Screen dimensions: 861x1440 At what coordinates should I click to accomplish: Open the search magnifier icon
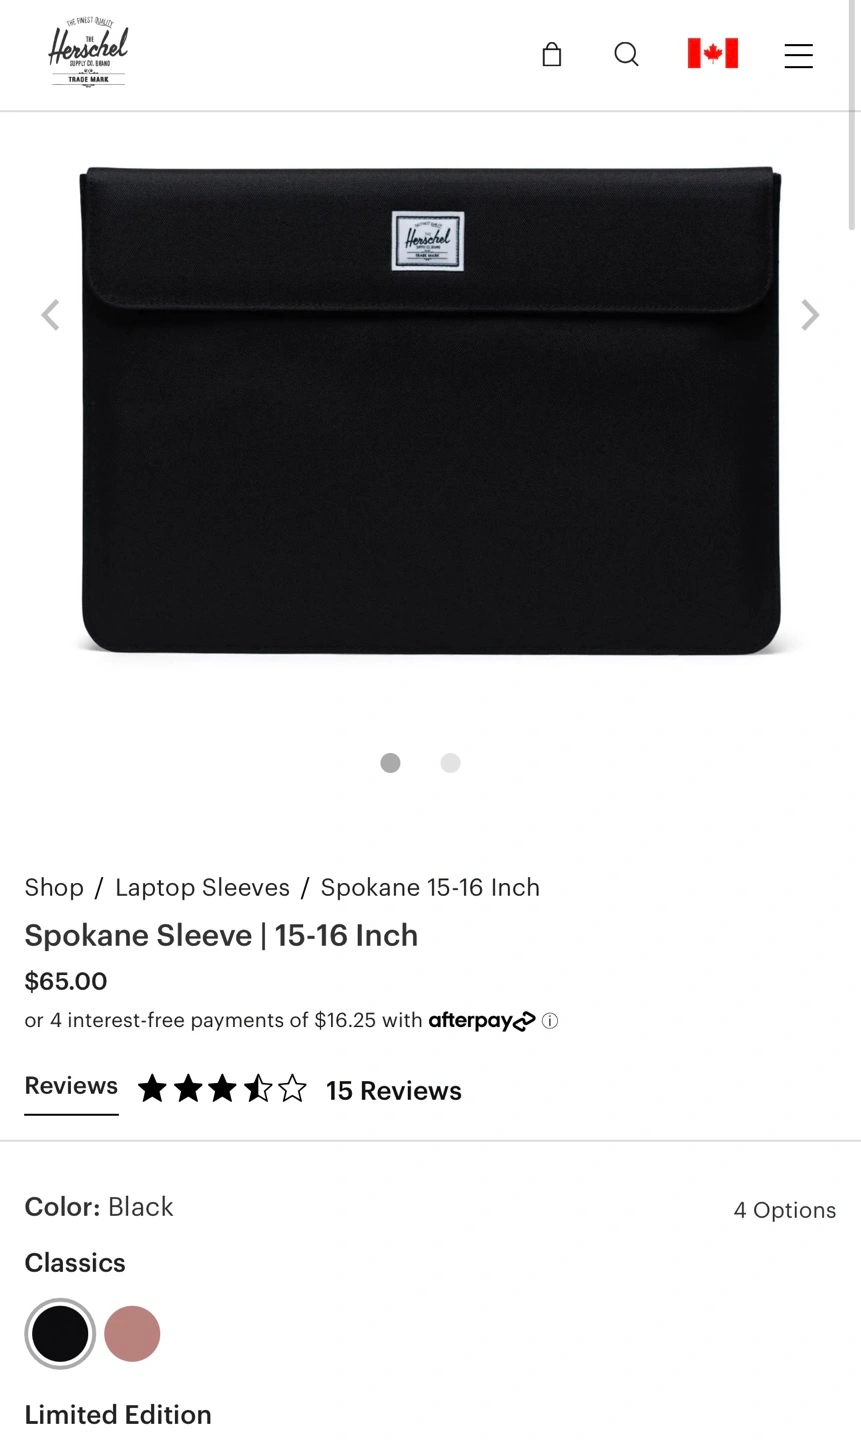pyautogui.click(x=626, y=54)
